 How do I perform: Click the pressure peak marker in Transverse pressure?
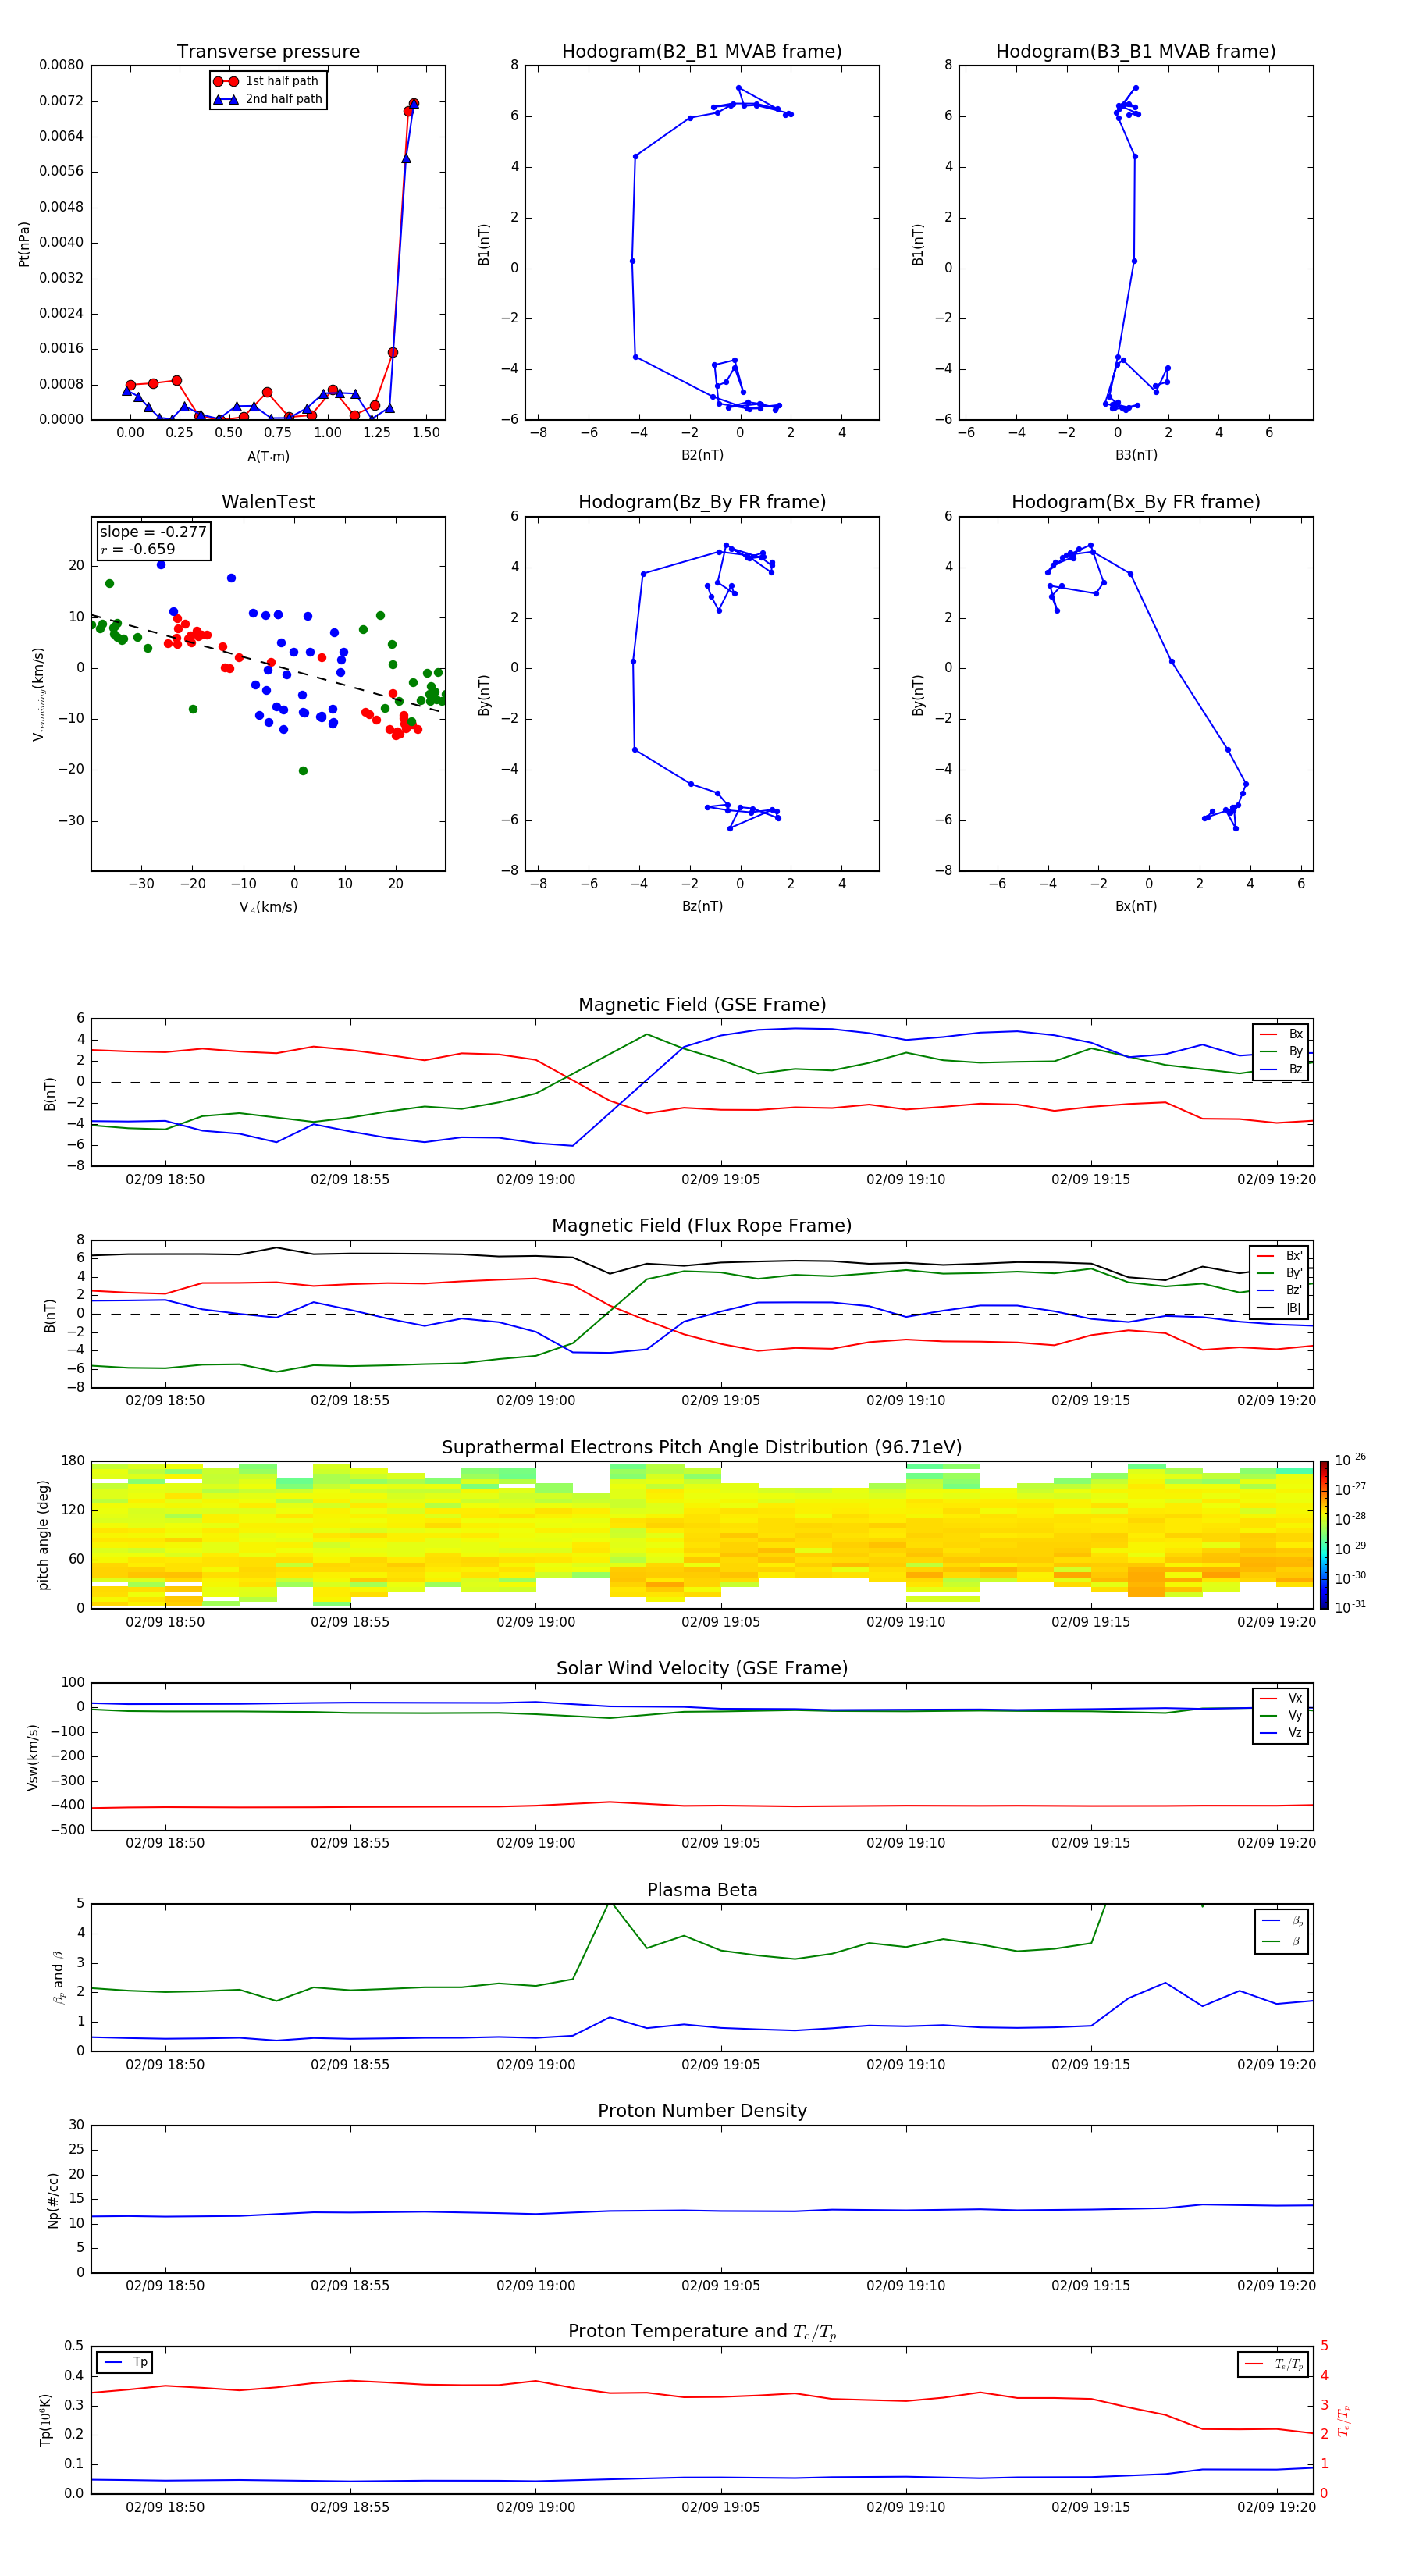pos(414,103)
